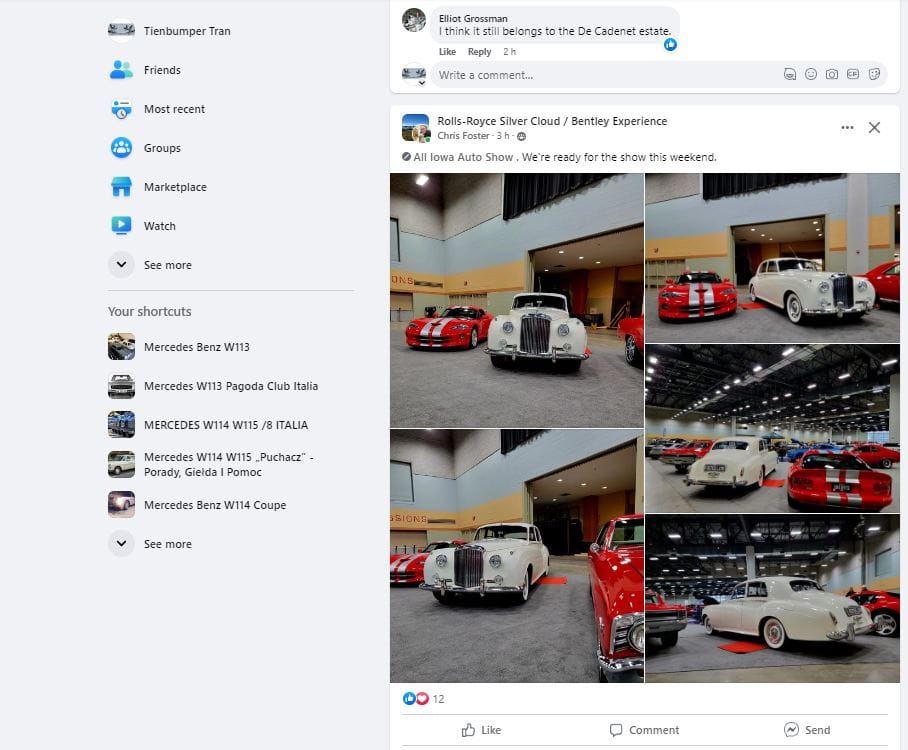Attach a photo using the camera icon

832,74
